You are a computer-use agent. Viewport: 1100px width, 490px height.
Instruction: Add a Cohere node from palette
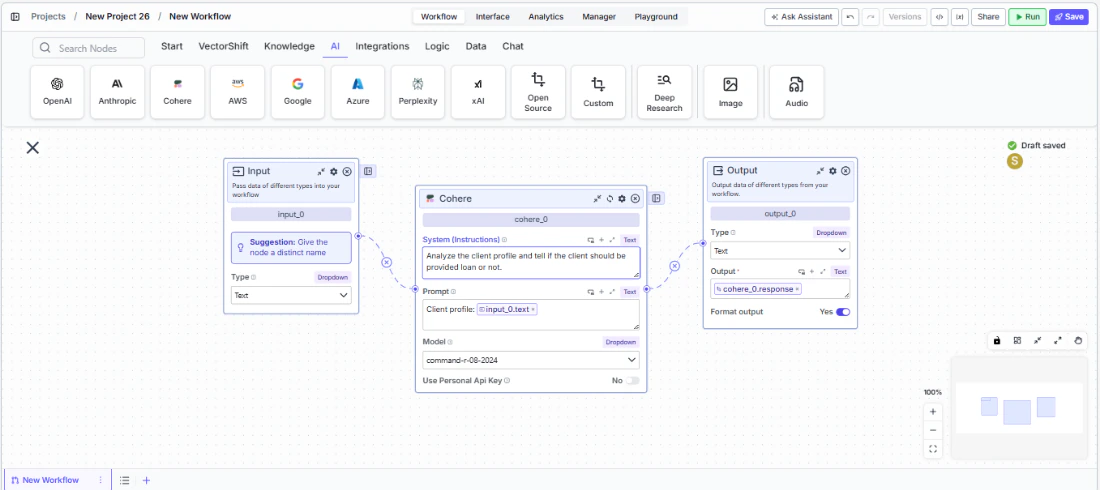177,92
